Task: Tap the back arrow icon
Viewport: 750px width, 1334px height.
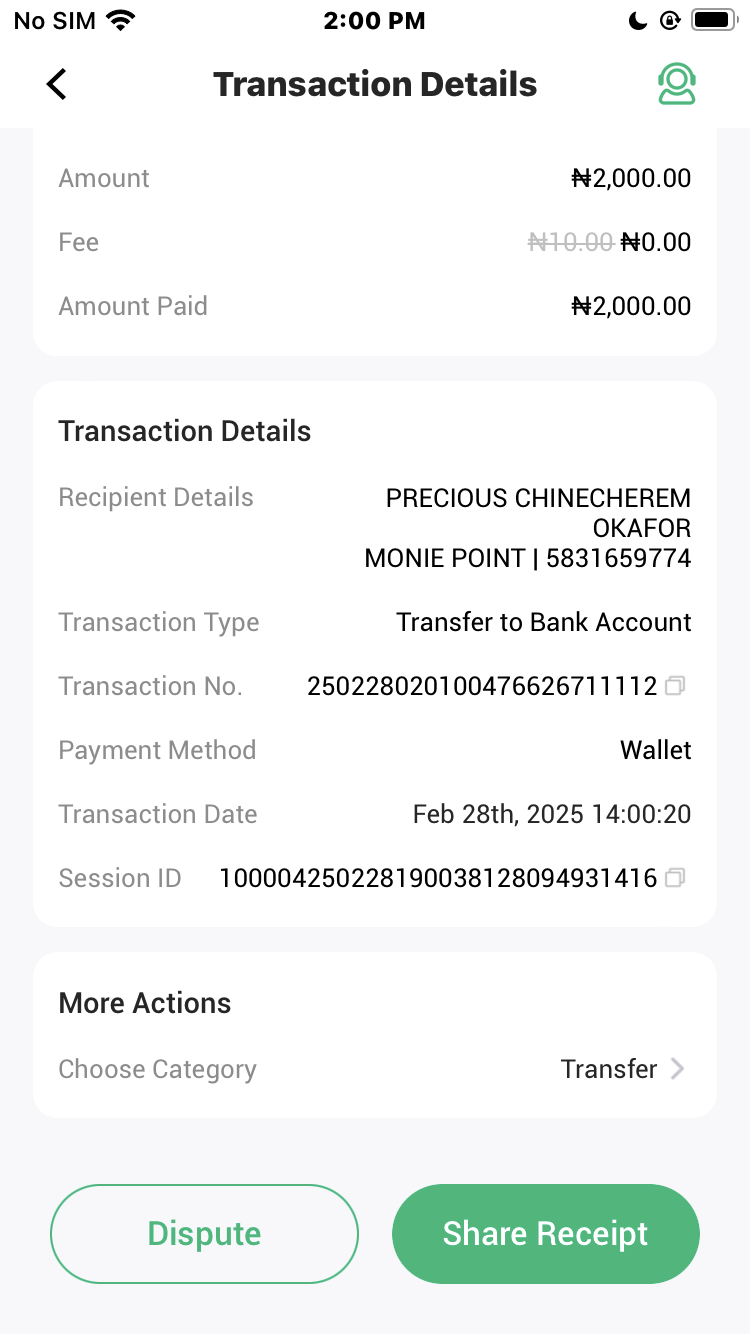Action: pos(57,84)
